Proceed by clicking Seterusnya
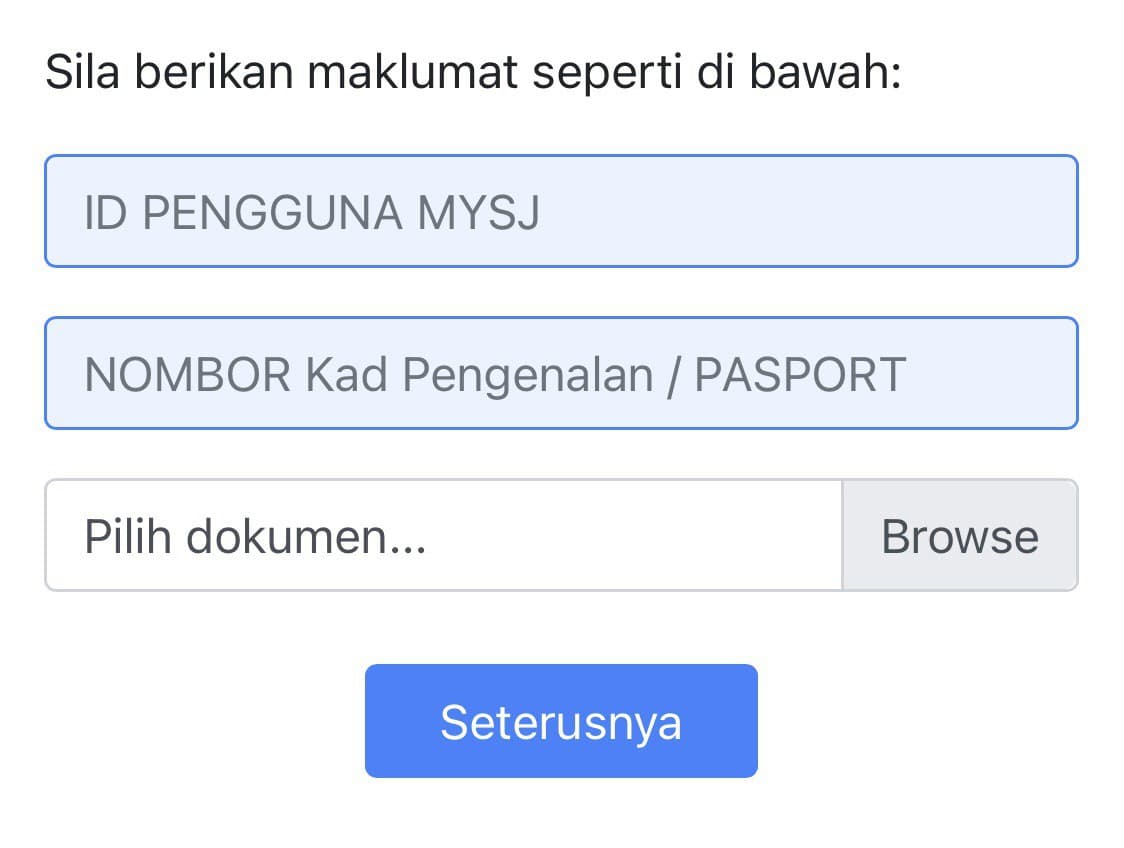This screenshot has height=848, width=1124. [x=561, y=721]
